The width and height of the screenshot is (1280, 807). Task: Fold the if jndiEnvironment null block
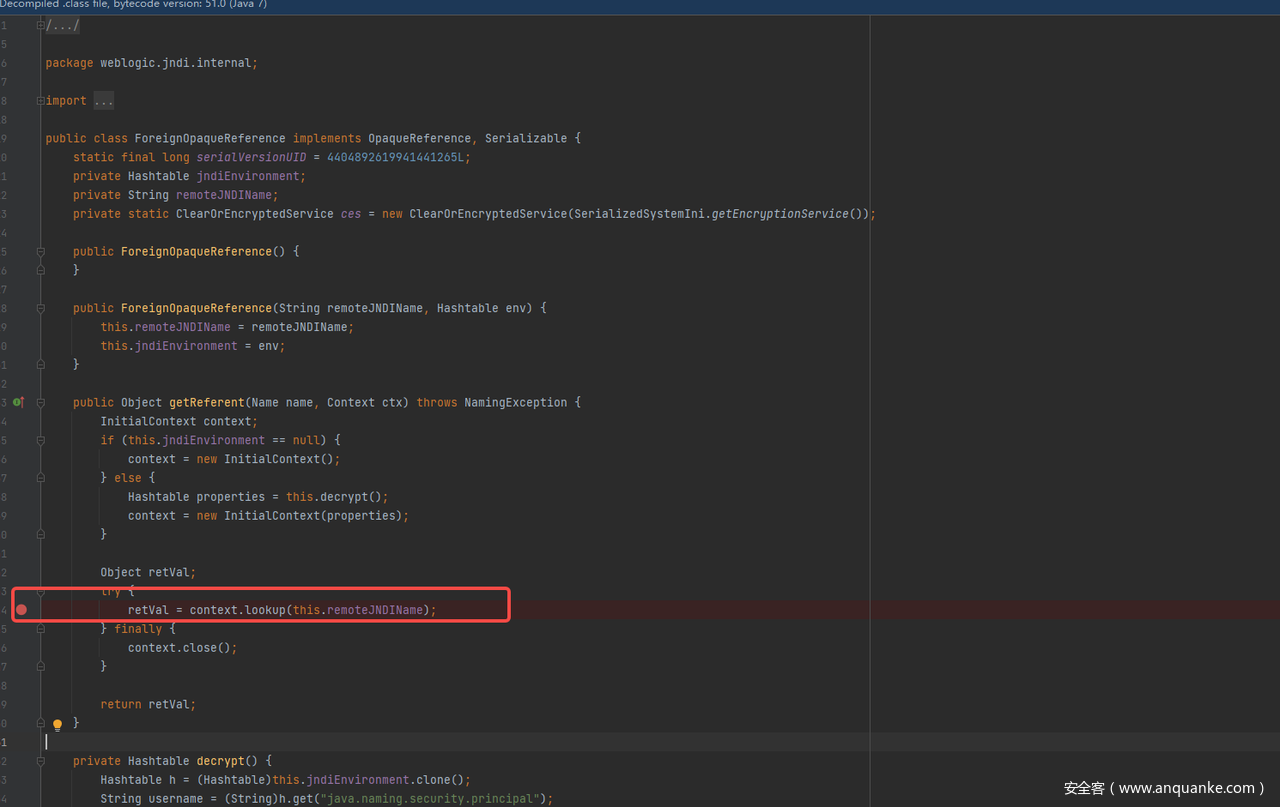pos(41,440)
